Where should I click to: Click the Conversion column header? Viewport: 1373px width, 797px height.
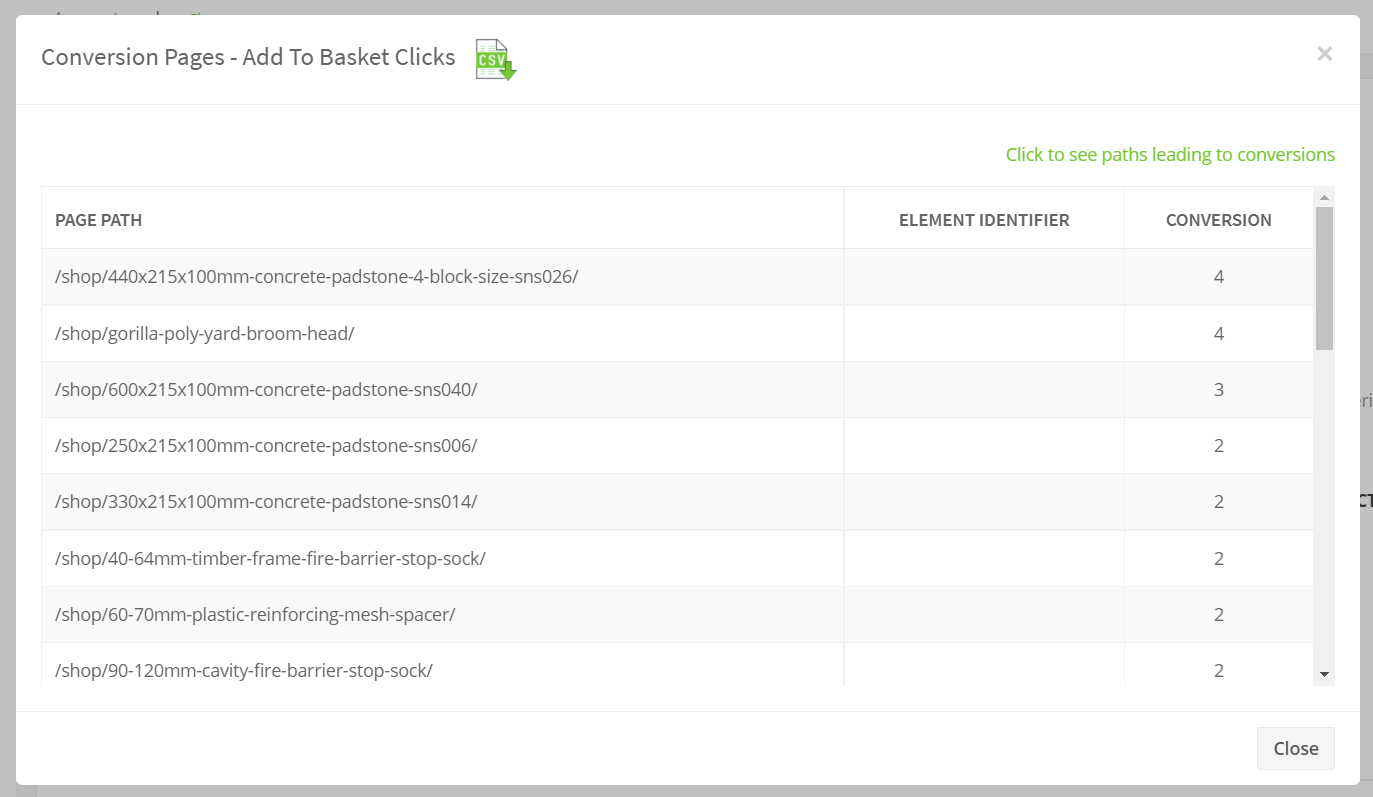[1218, 220]
